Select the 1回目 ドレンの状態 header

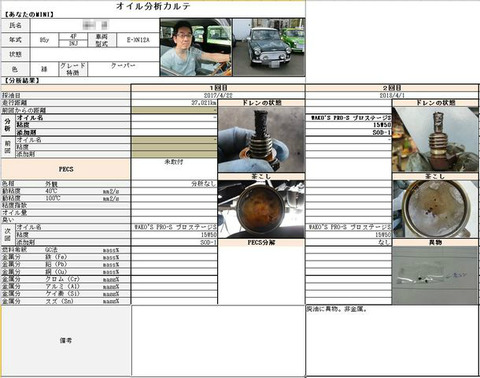(x=261, y=103)
